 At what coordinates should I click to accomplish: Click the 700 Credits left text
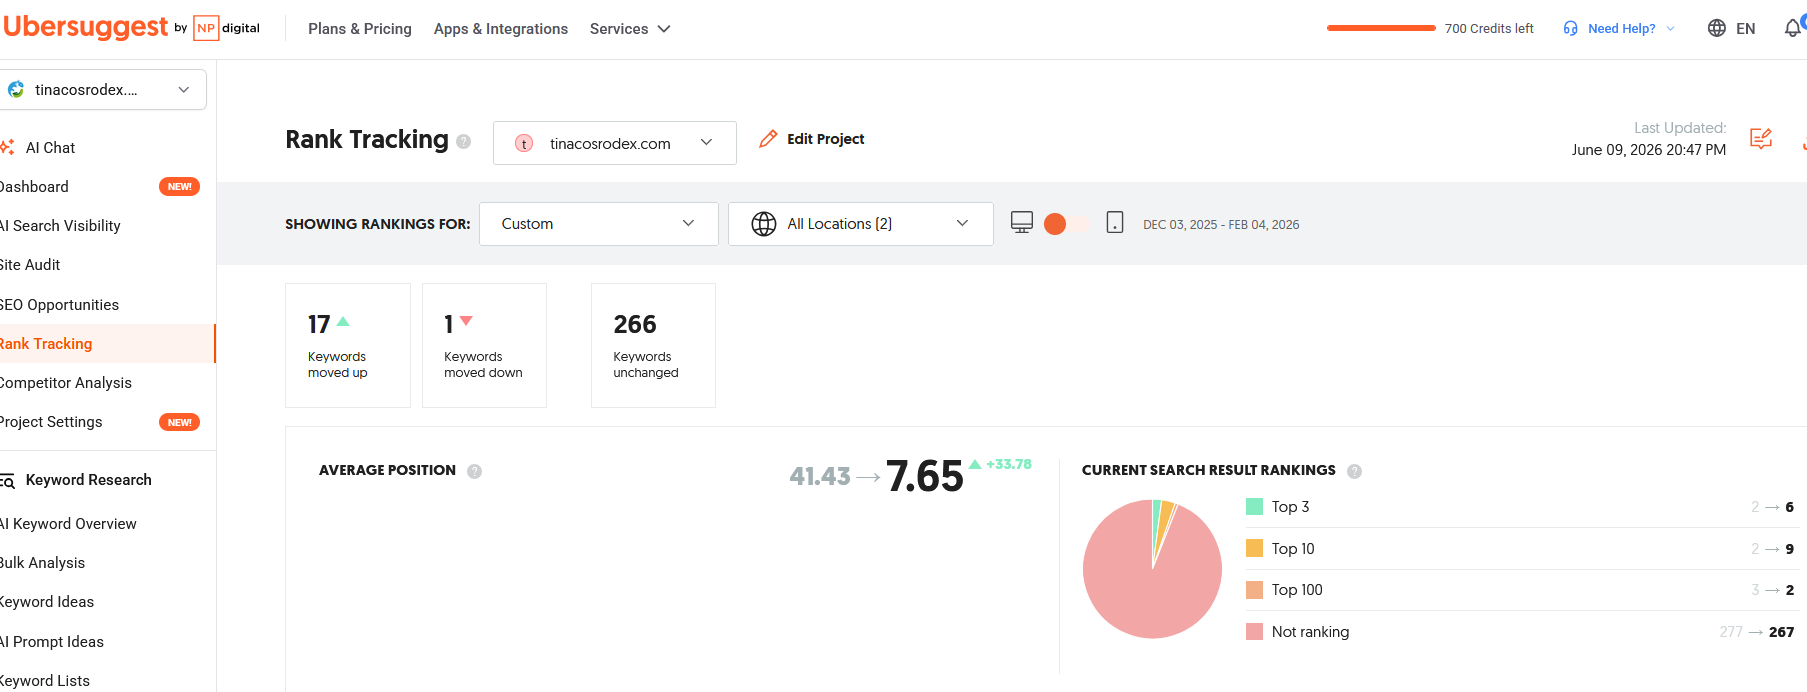[1489, 29]
